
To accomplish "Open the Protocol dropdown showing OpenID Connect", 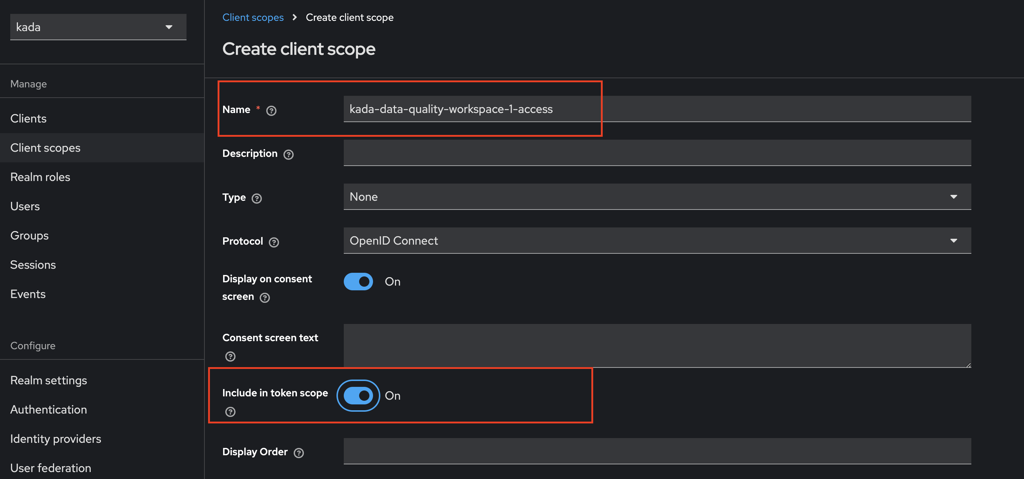I will click(656, 241).
